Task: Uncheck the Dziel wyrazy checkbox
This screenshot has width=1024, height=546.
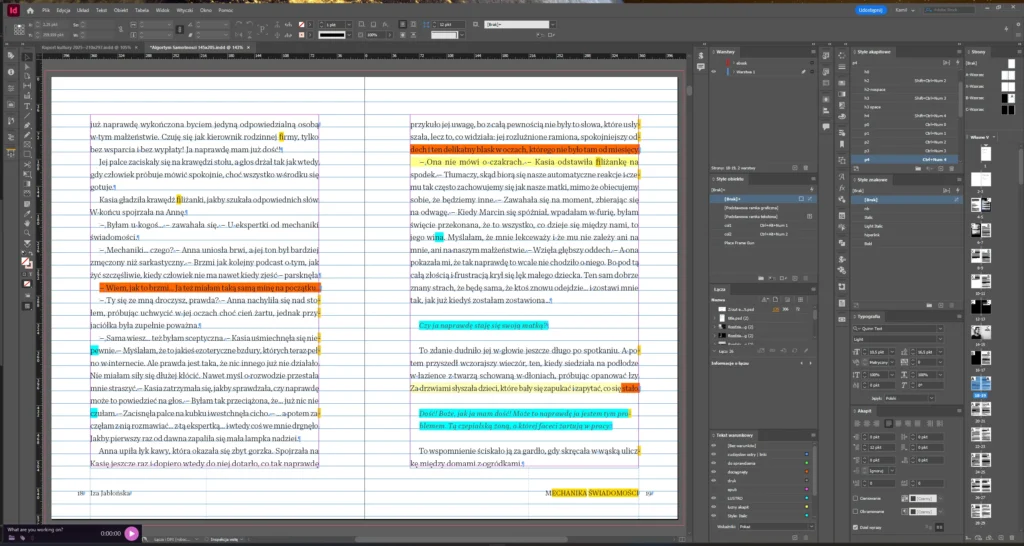Action: pyautogui.click(x=856, y=527)
